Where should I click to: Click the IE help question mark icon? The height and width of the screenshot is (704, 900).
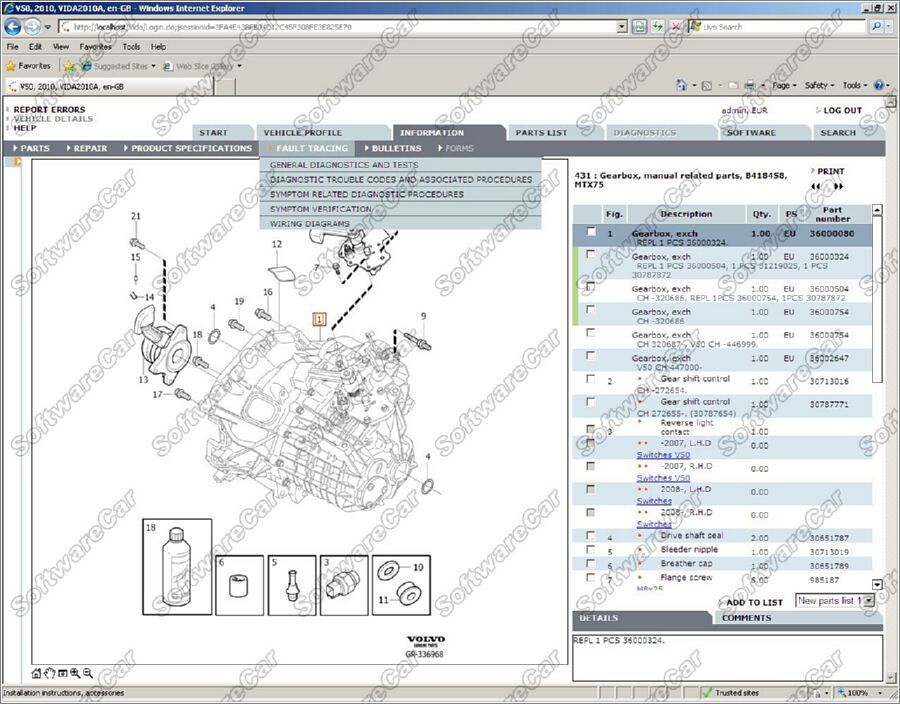(x=879, y=86)
